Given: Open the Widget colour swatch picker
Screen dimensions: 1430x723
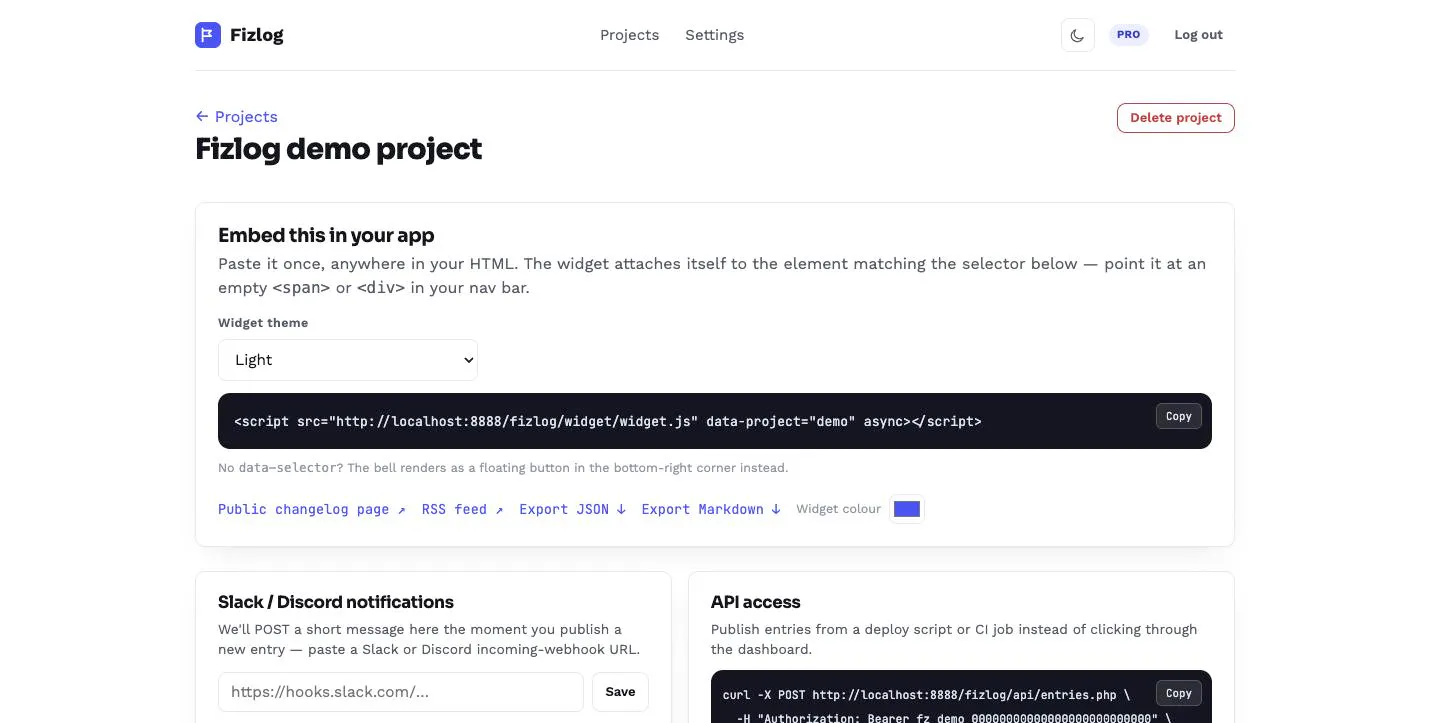Looking at the screenshot, I should pyautogui.click(x=907, y=509).
